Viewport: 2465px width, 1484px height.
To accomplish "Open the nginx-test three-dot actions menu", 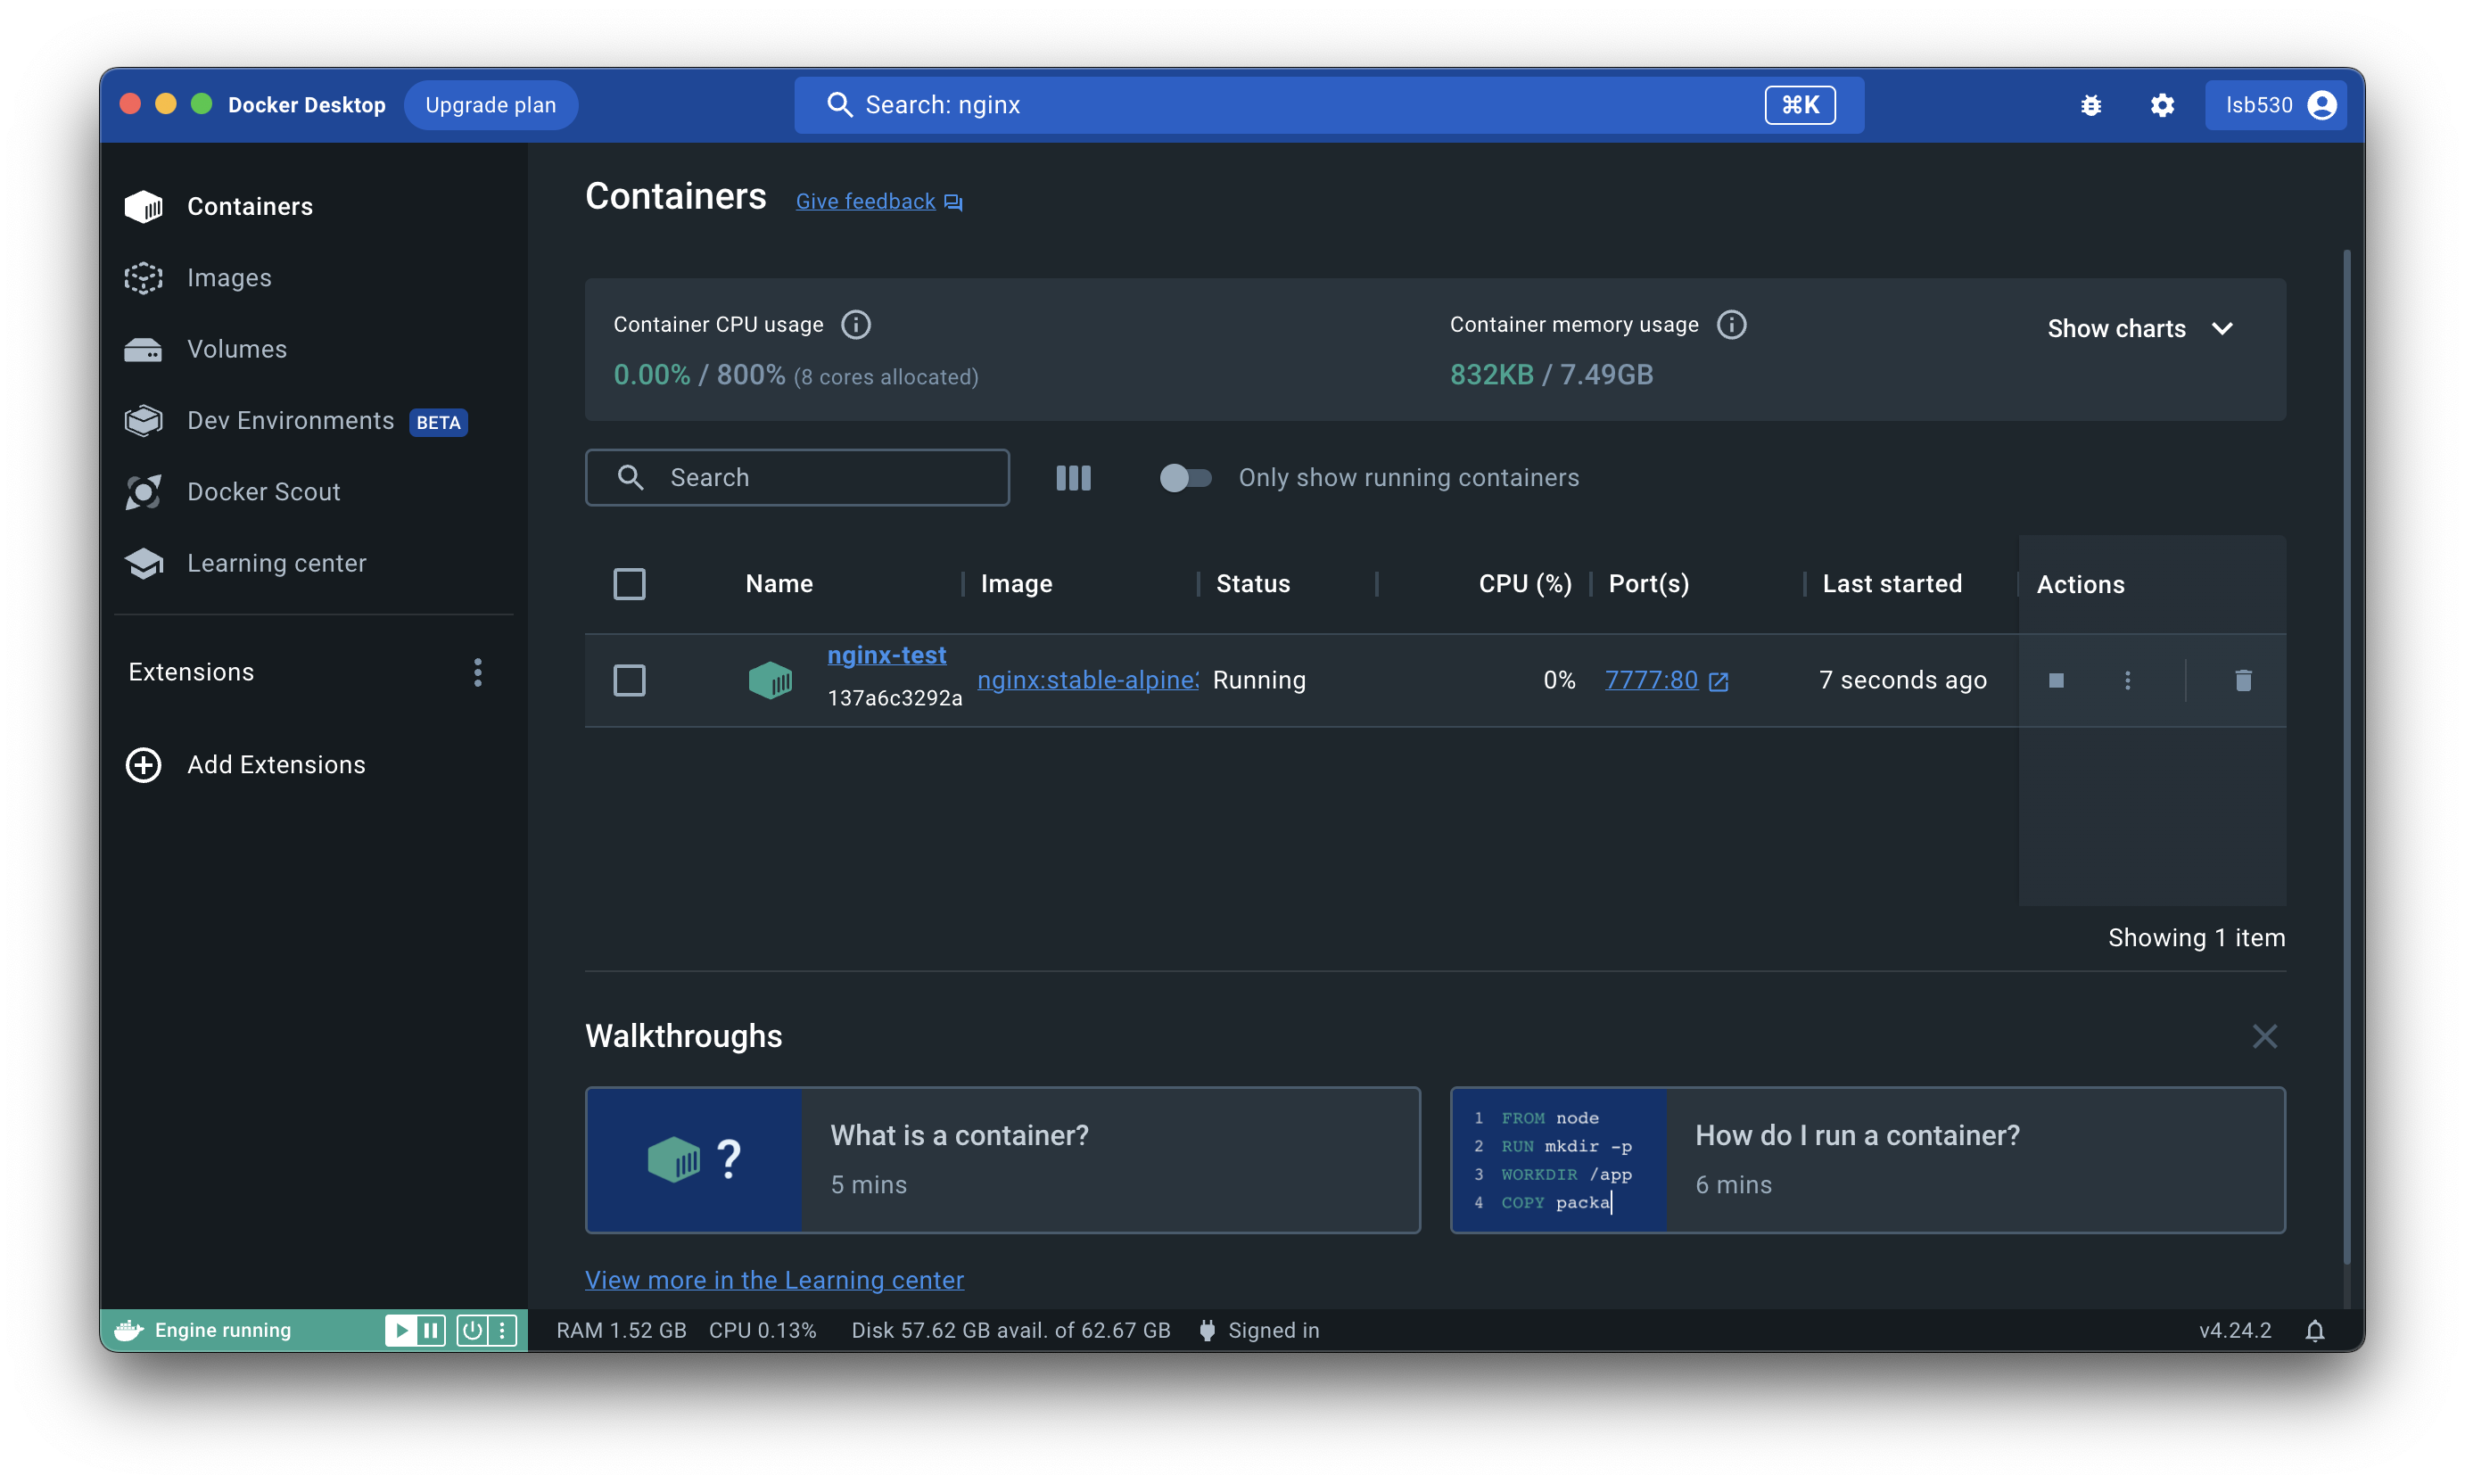I will [2127, 681].
